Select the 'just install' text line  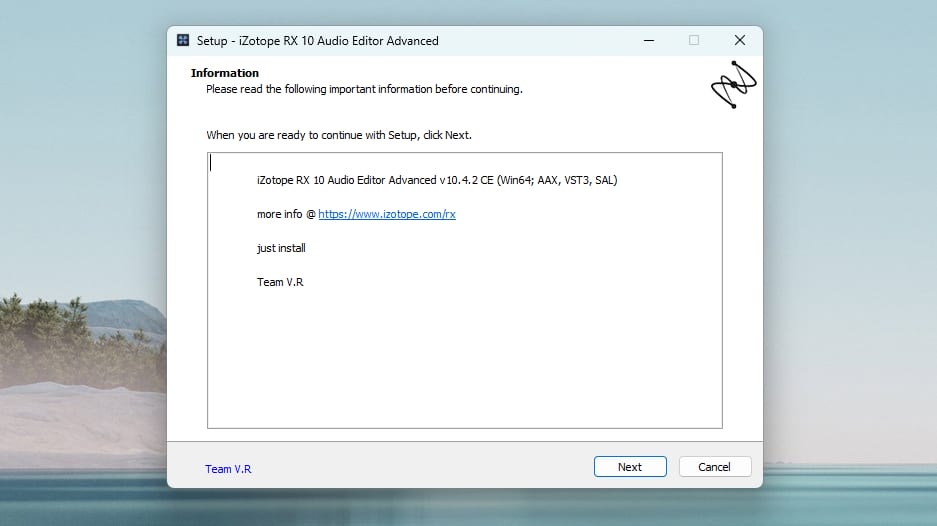pos(281,248)
